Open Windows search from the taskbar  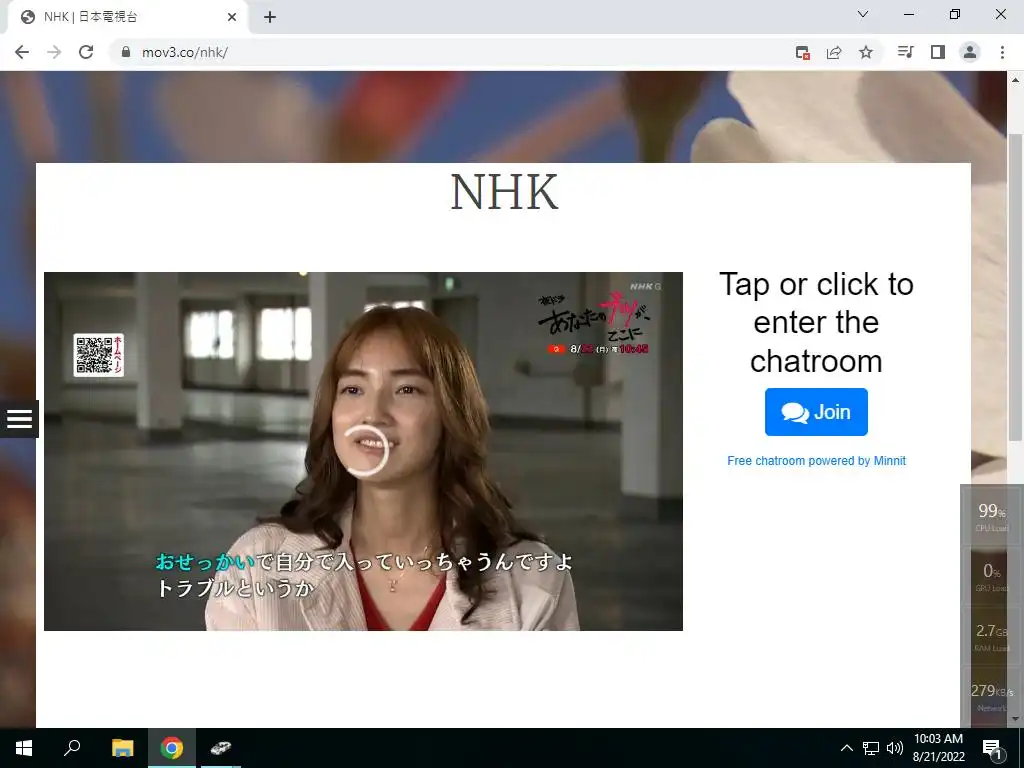click(x=72, y=748)
